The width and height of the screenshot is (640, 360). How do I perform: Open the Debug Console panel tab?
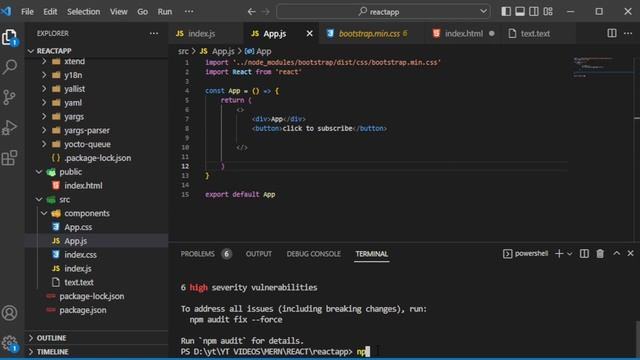313,254
